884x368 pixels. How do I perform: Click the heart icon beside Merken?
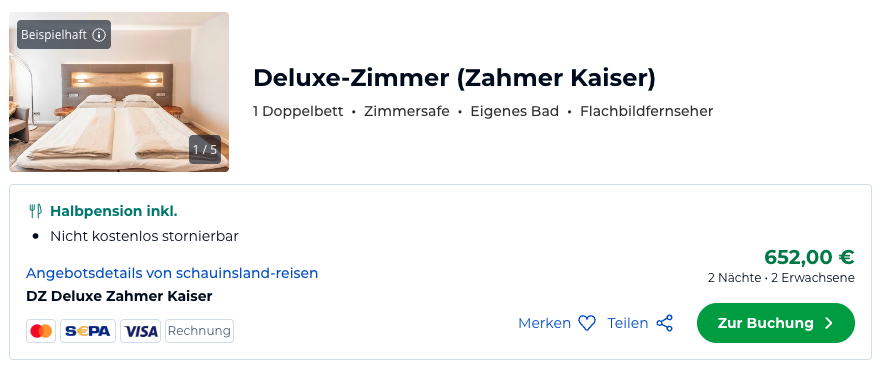tap(587, 323)
